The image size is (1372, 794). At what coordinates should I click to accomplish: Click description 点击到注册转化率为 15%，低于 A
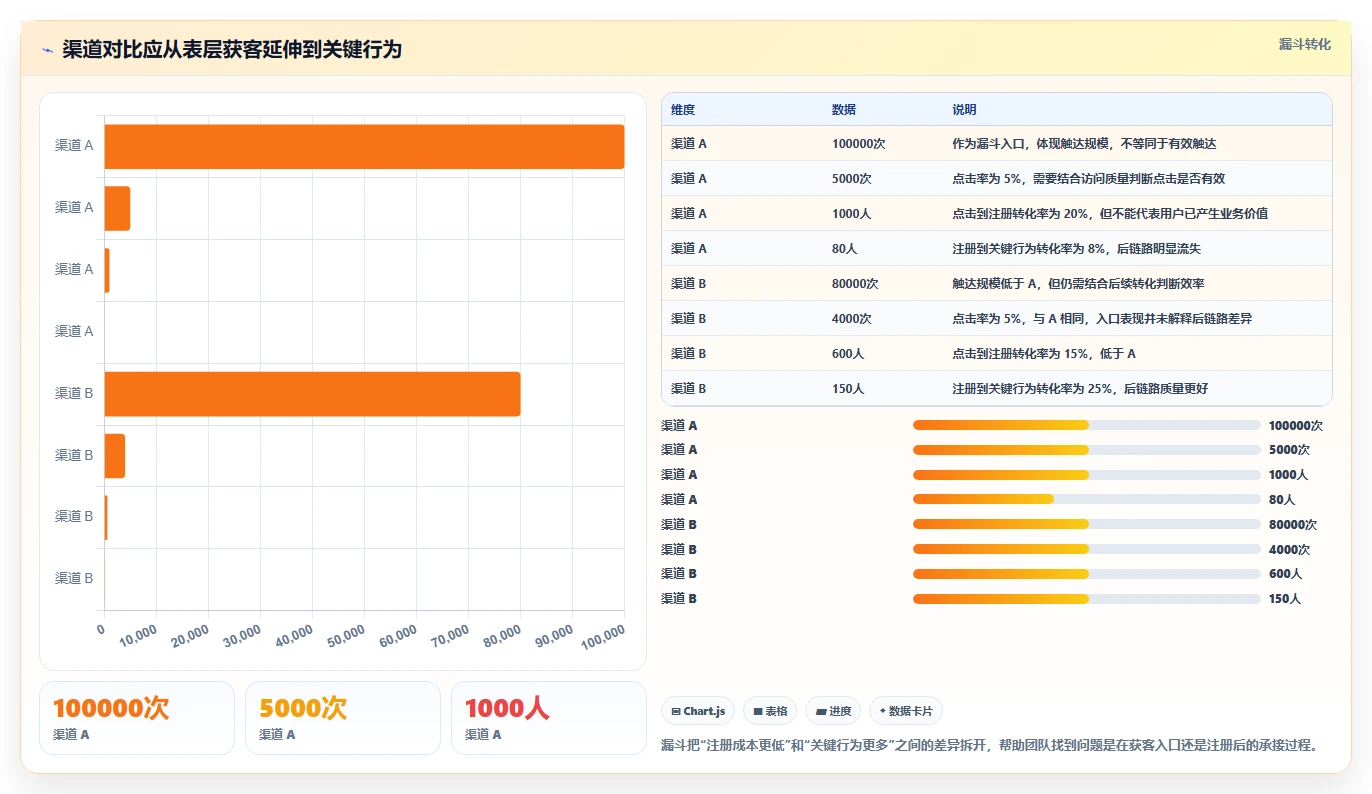point(1044,354)
